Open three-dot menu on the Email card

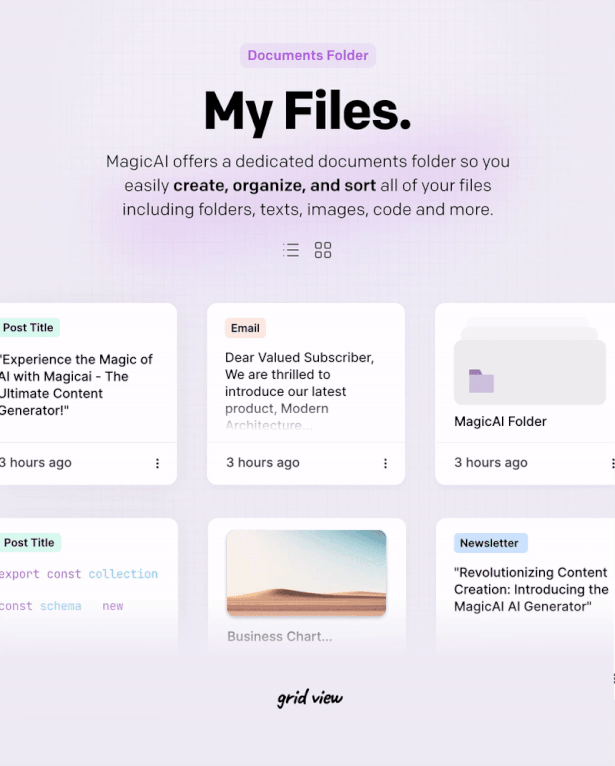pos(385,463)
